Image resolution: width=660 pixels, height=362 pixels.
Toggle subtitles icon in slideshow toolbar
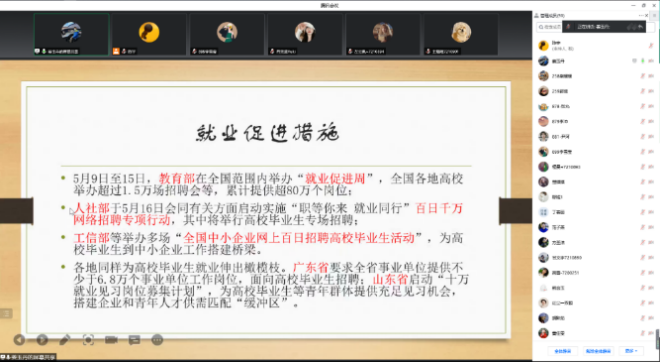(x=134, y=340)
